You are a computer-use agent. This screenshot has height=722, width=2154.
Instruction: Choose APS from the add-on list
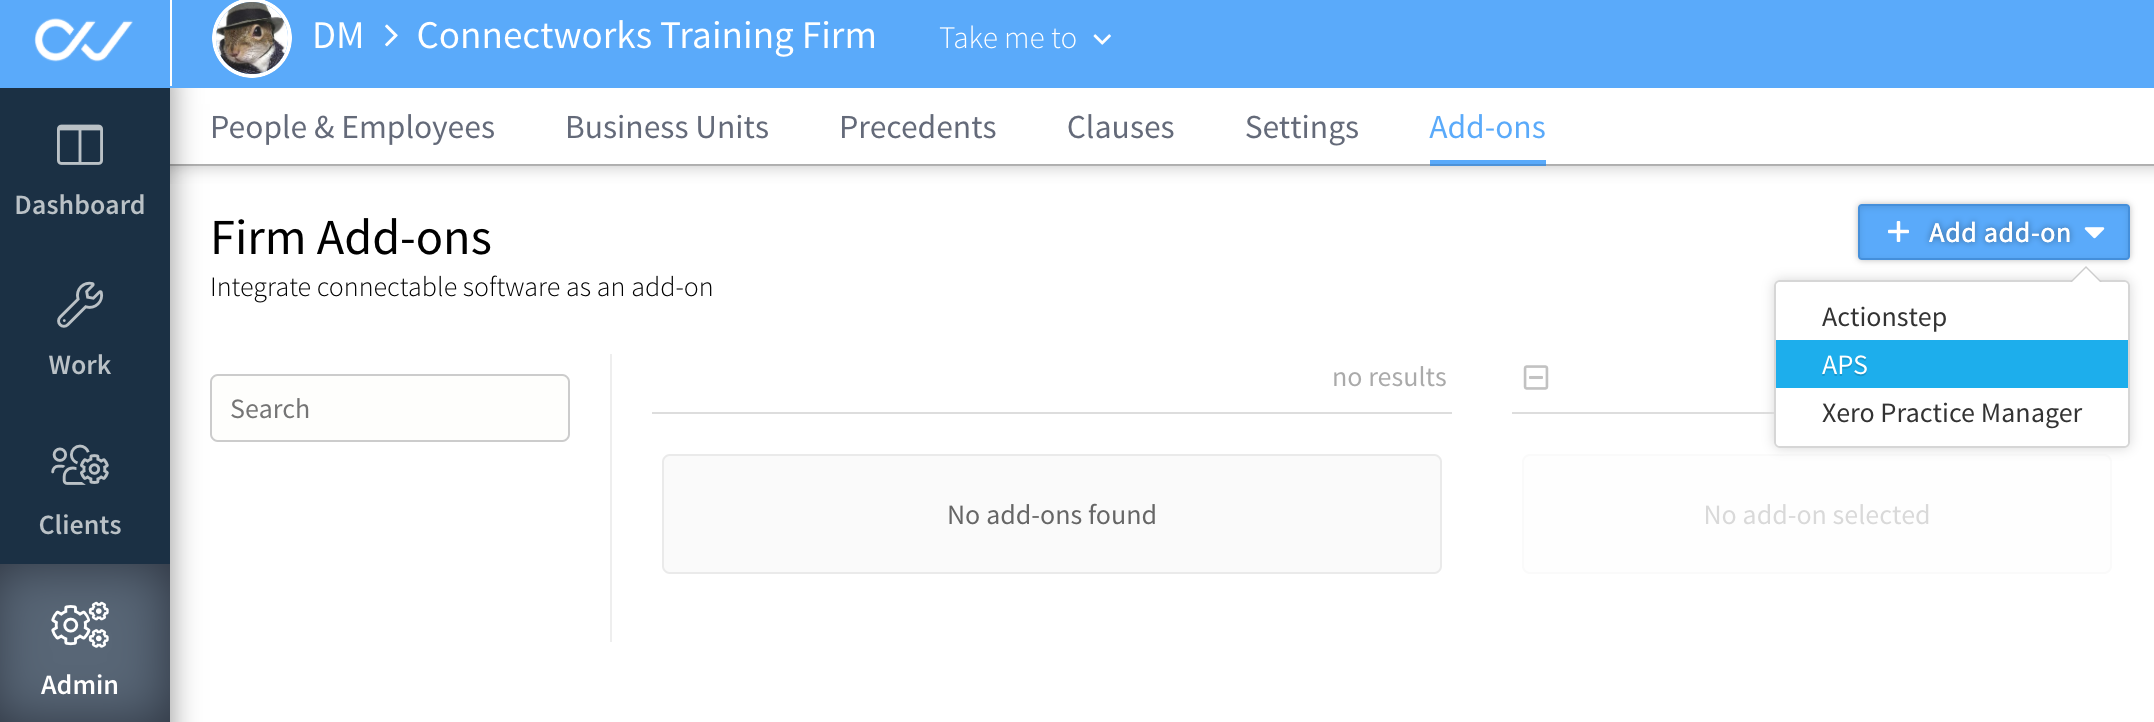pyautogui.click(x=1951, y=364)
